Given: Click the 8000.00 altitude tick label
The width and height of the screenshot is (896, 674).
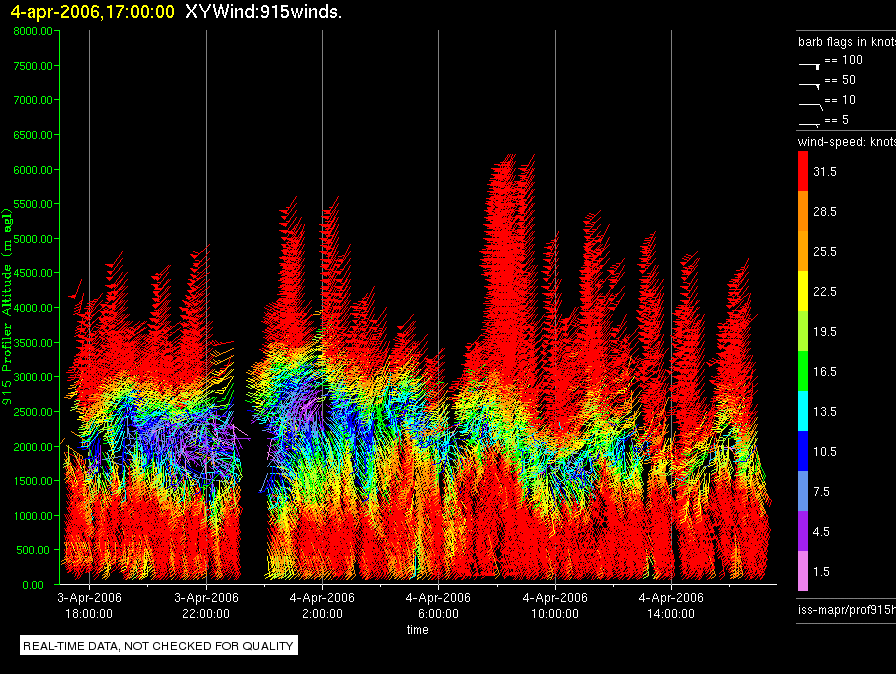Looking at the screenshot, I should click(33, 31).
